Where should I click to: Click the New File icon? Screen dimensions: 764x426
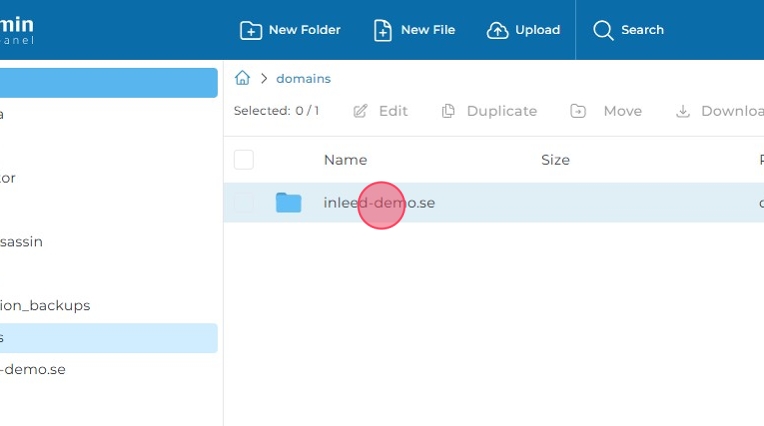click(x=383, y=30)
